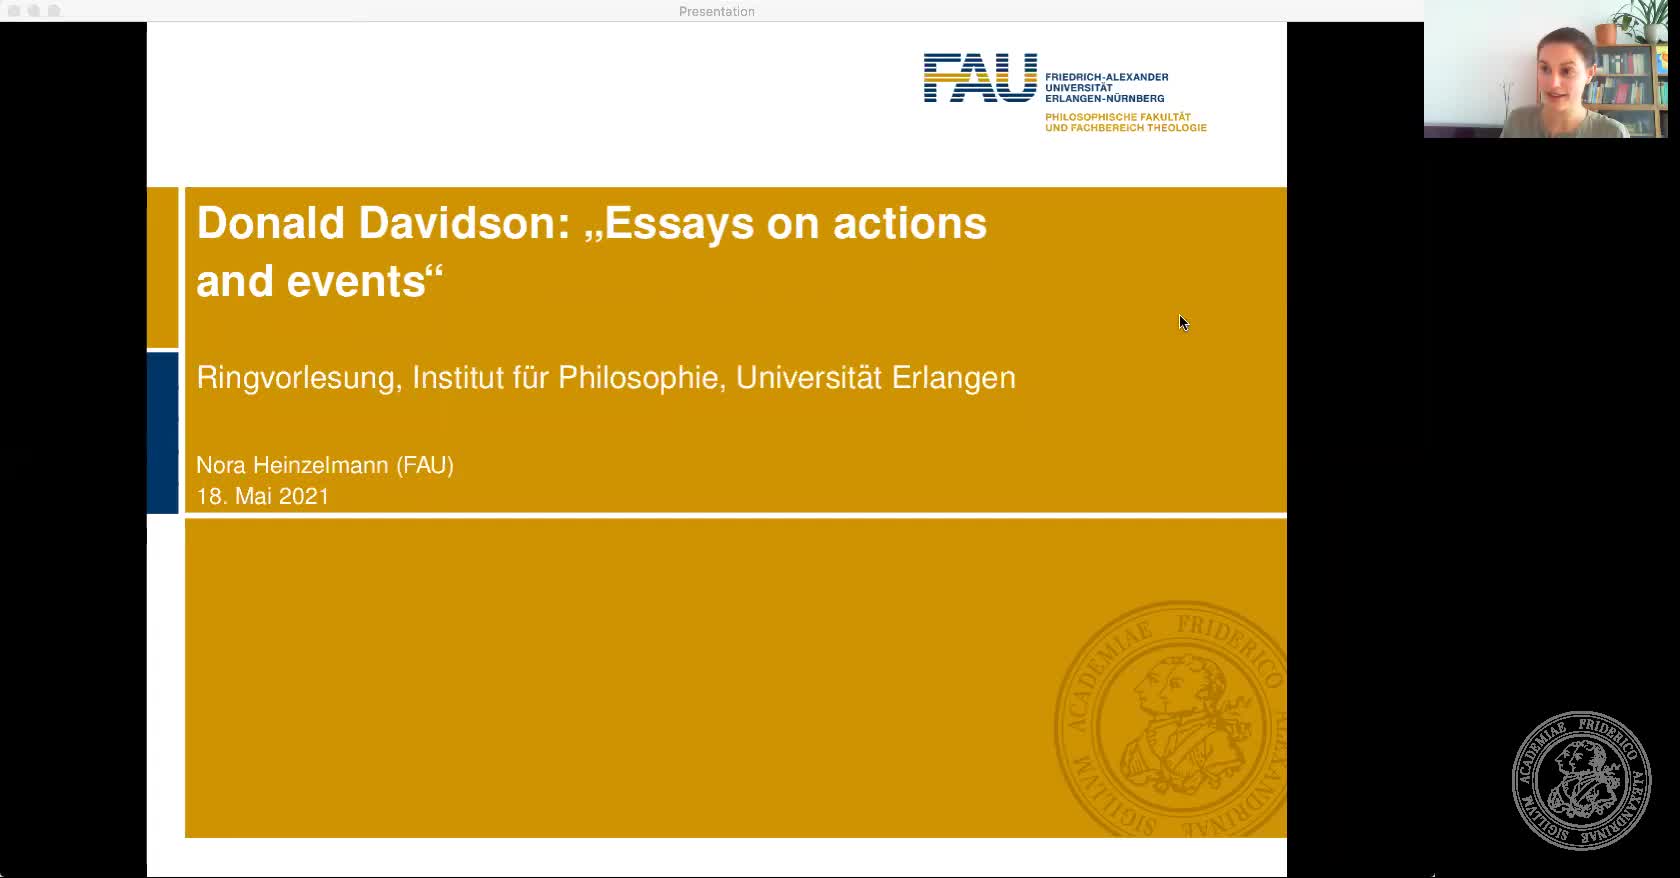Click the subtitle 'Ringvorlesung, Institut für Philosophie, Universität Erlangen'
Screen dimensions: 1680x878
[x=606, y=377]
